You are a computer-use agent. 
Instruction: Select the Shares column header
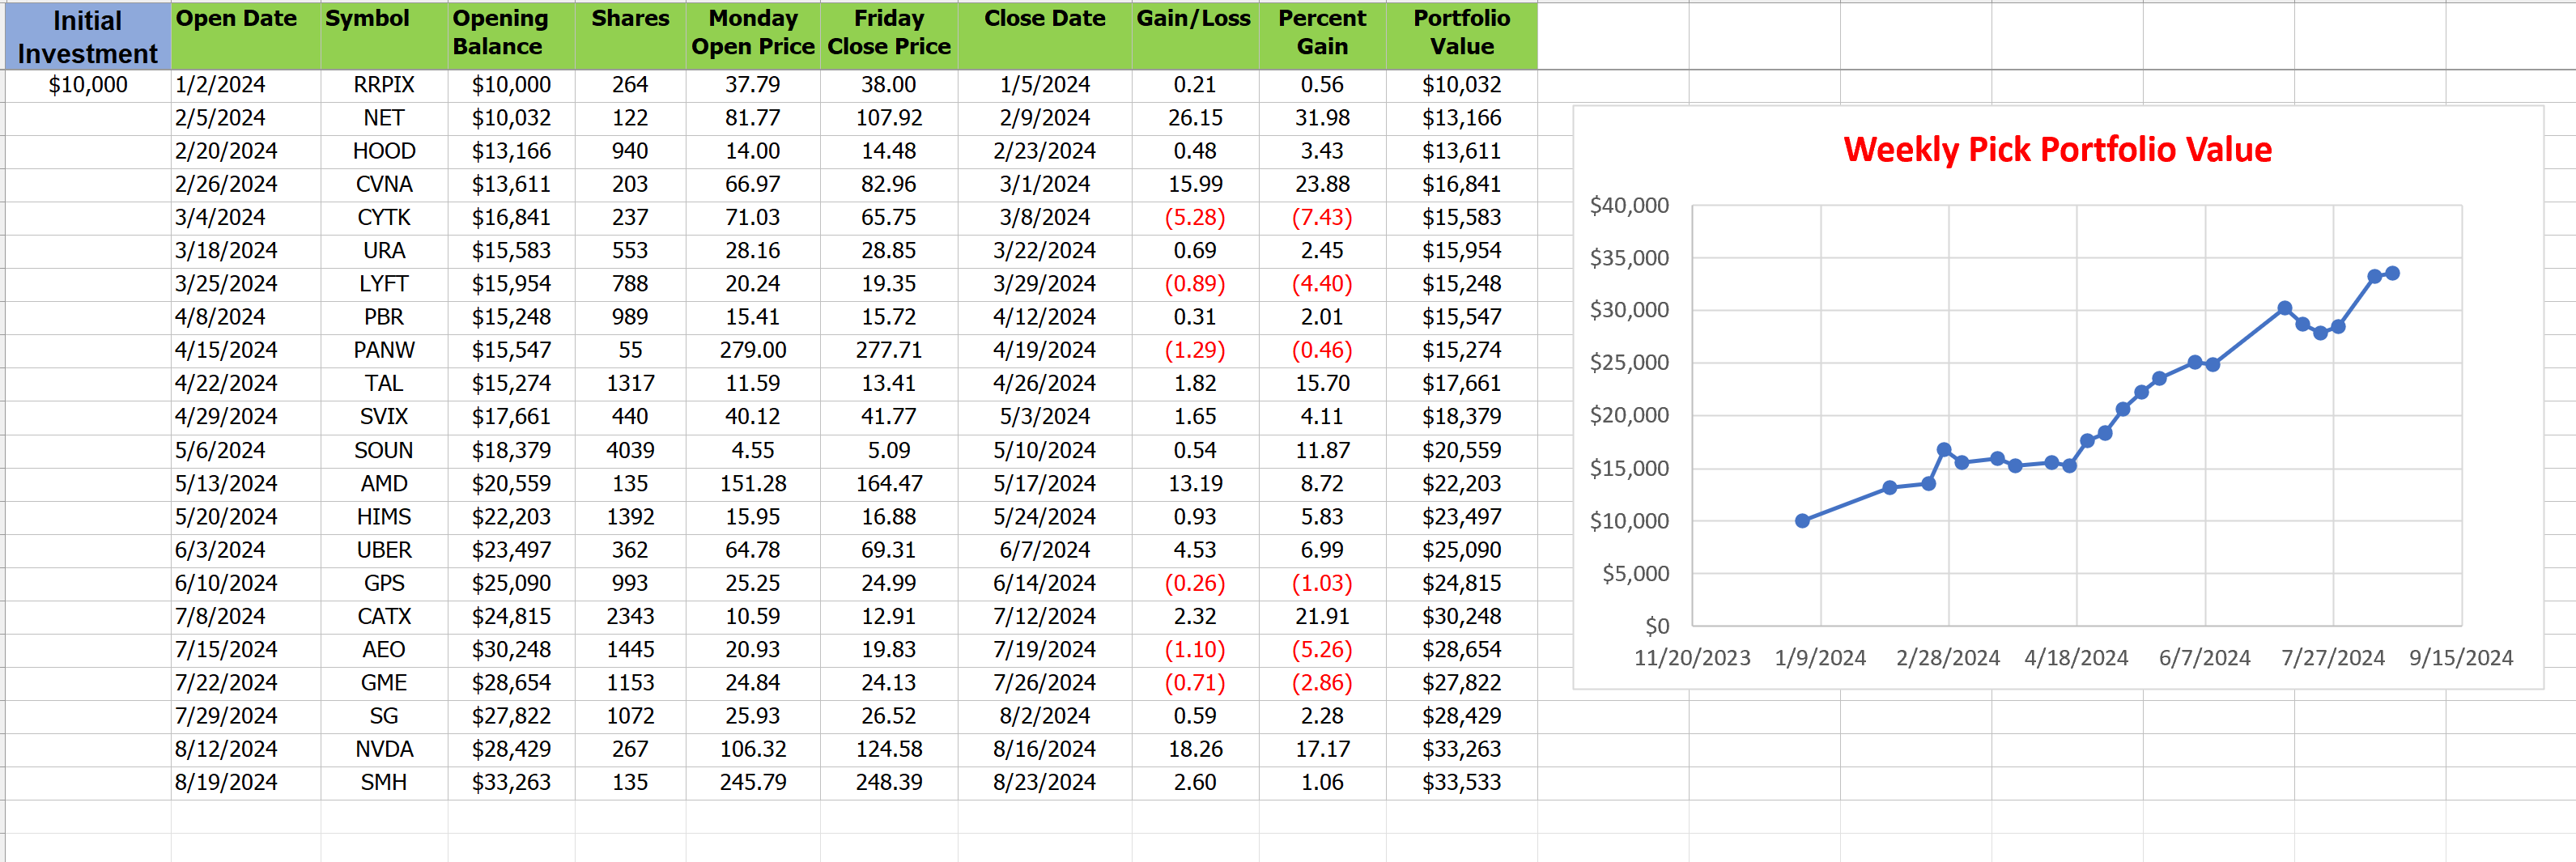(x=630, y=19)
